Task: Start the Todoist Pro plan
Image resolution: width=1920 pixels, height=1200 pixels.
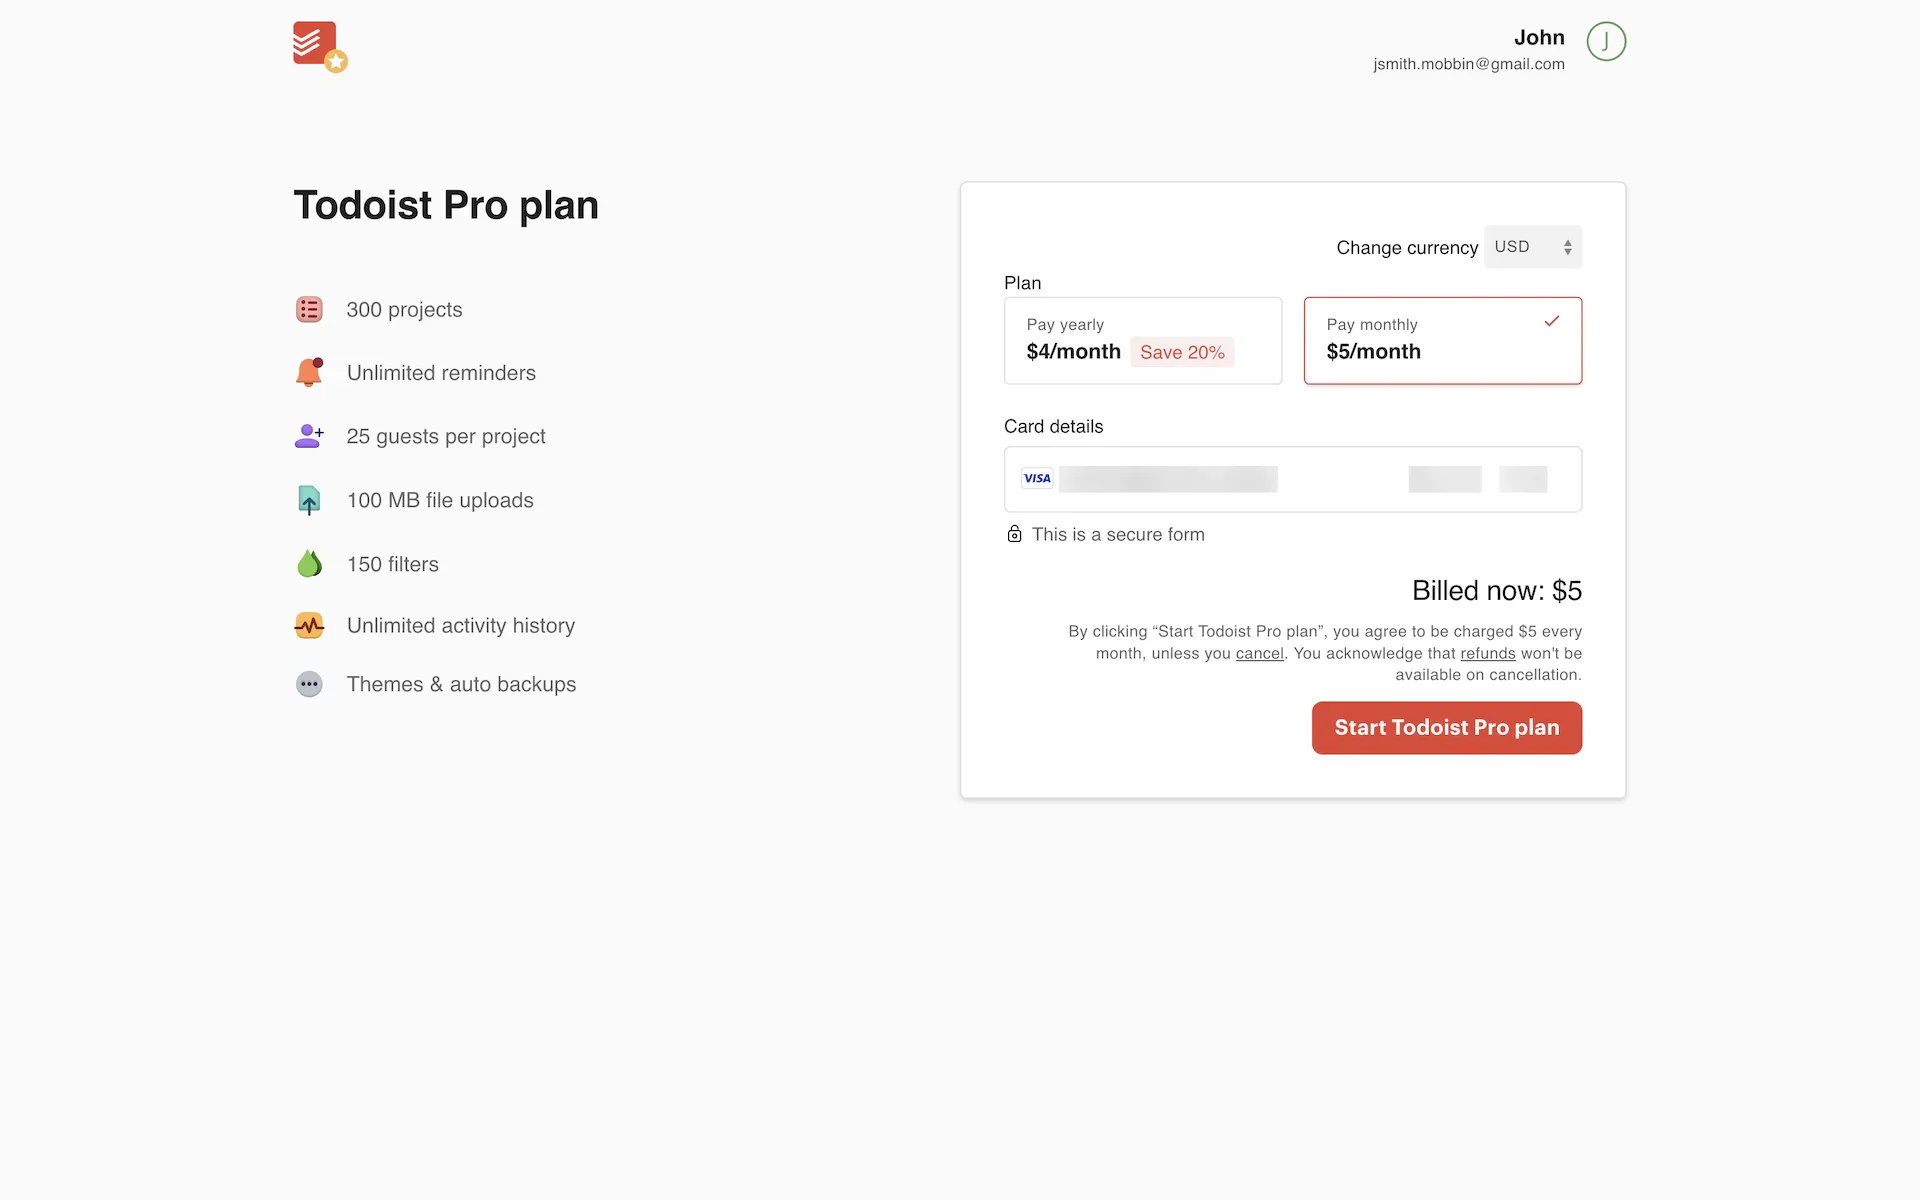Action: point(1447,728)
